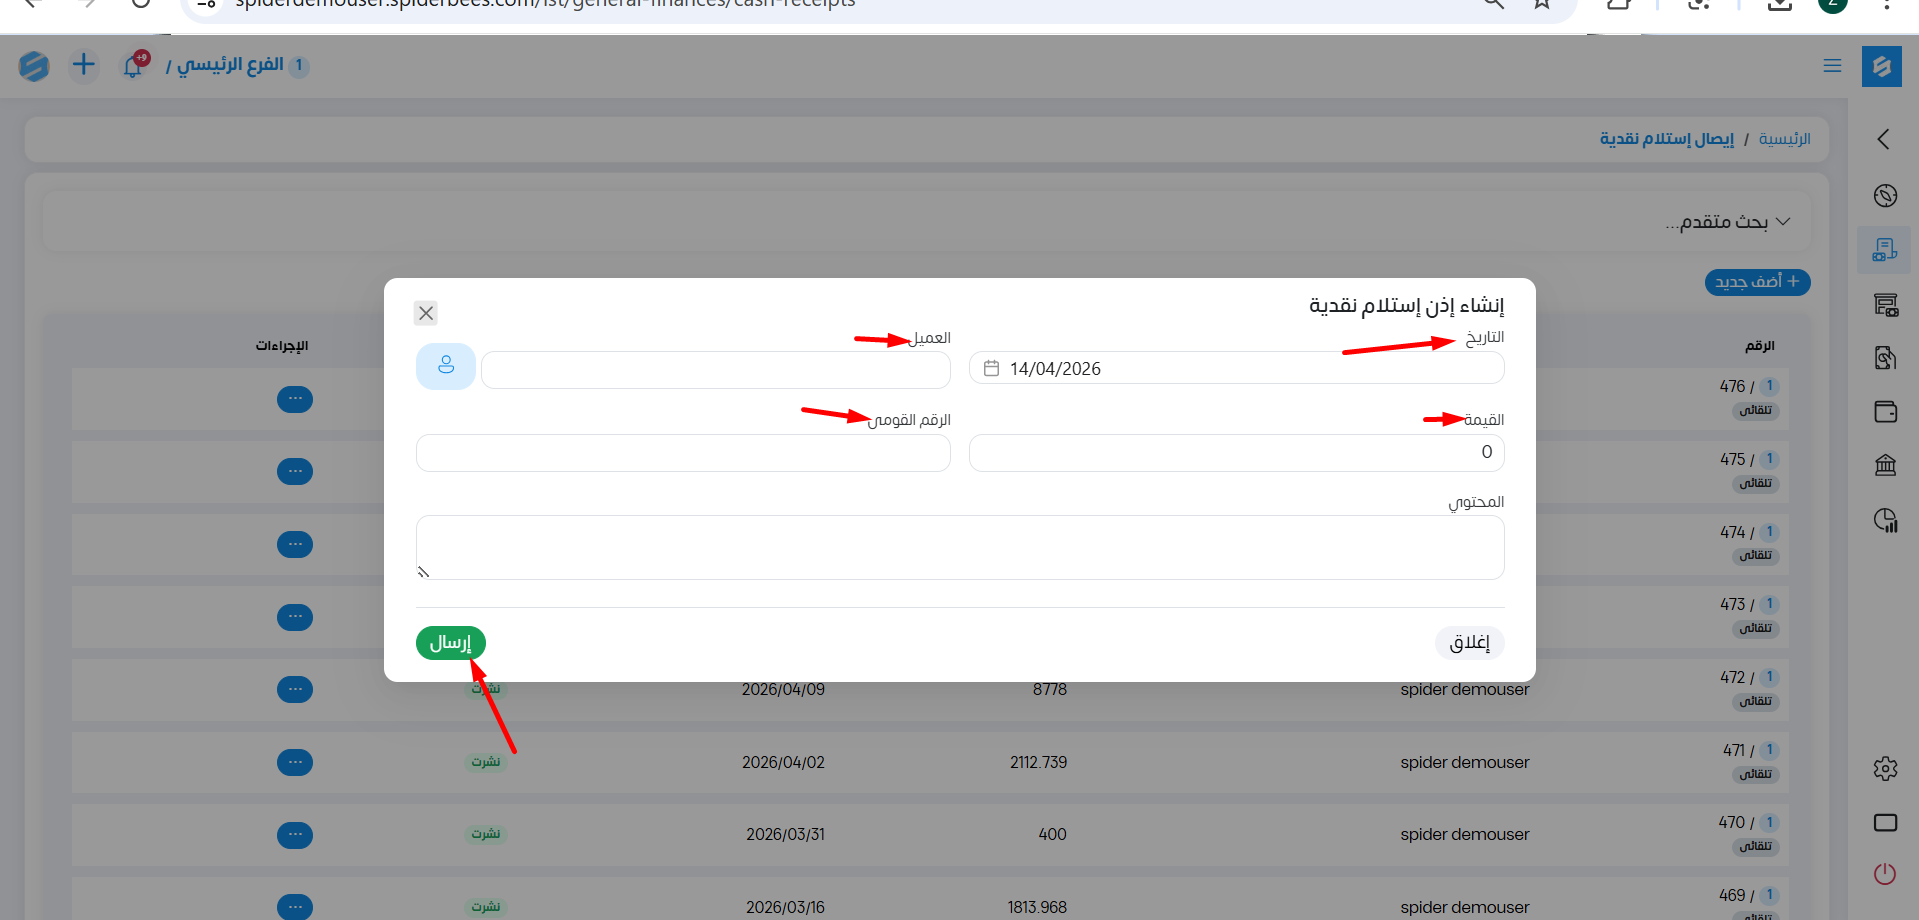Click the red power logout icon
The height and width of the screenshot is (920, 1919).
(x=1885, y=874)
